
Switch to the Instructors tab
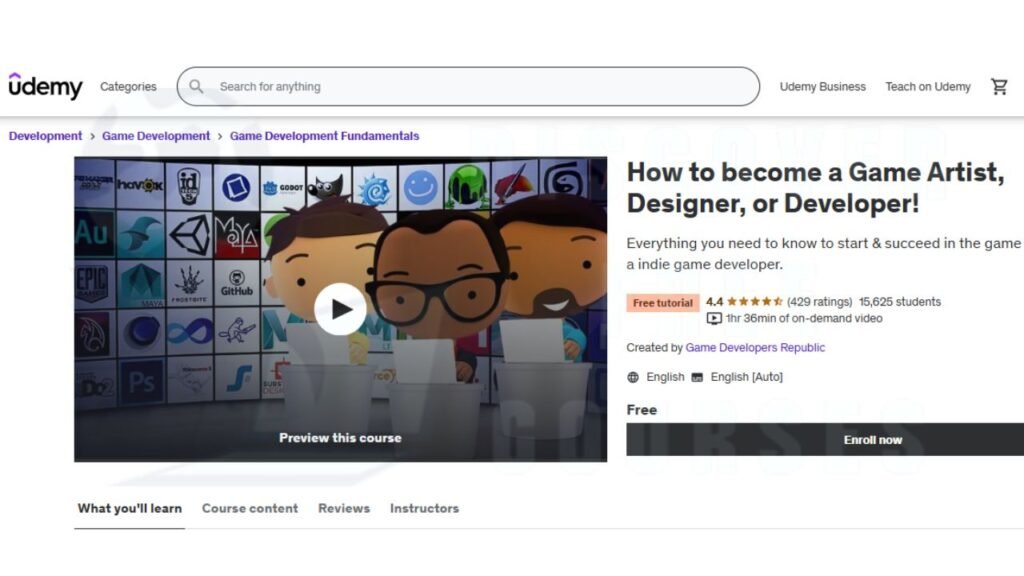click(x=424, y=508)
